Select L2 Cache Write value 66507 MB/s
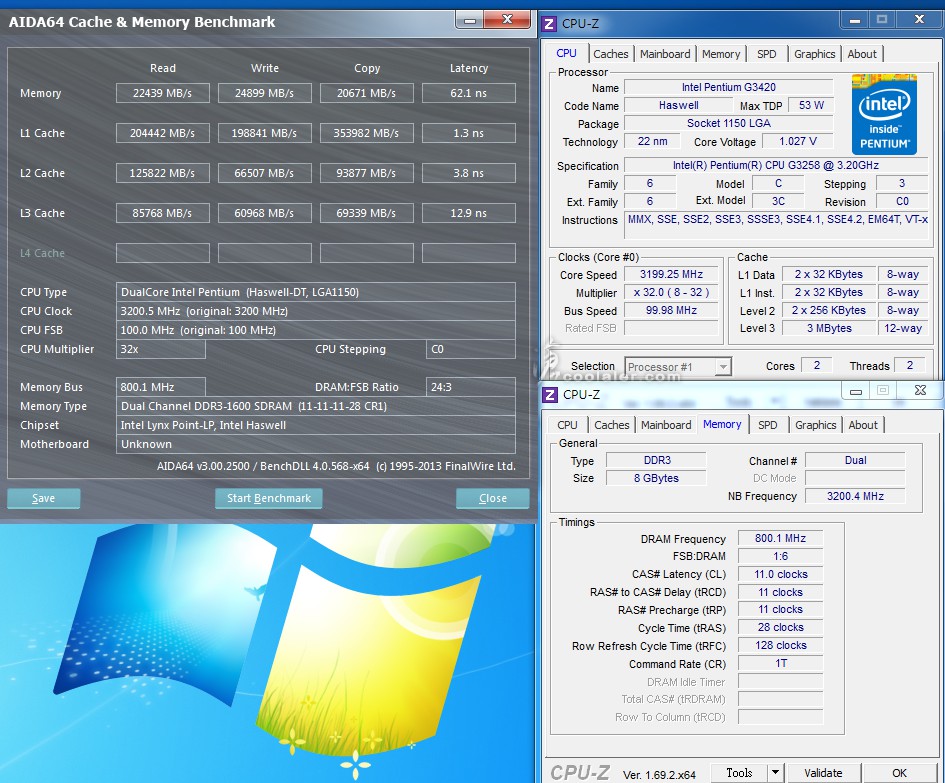Viewport: 945px width, 783px height. point(265,173)
